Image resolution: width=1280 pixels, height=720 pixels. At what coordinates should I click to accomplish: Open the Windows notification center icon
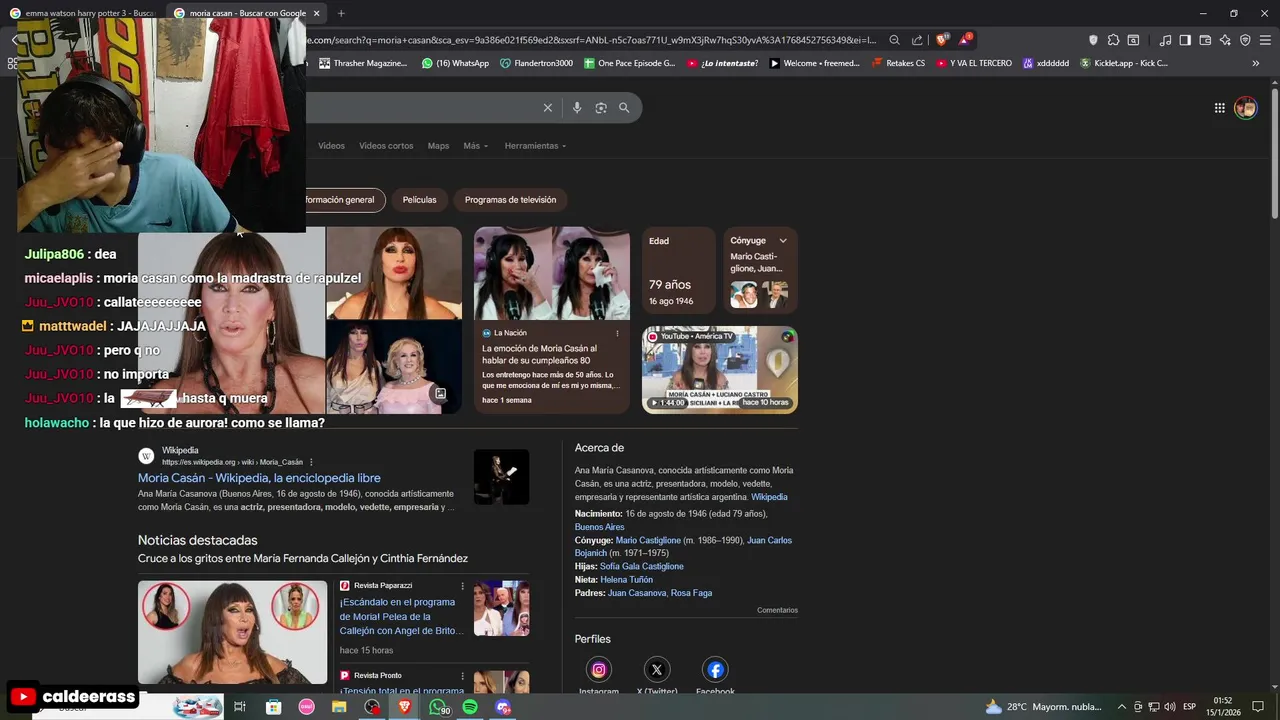1258,707
